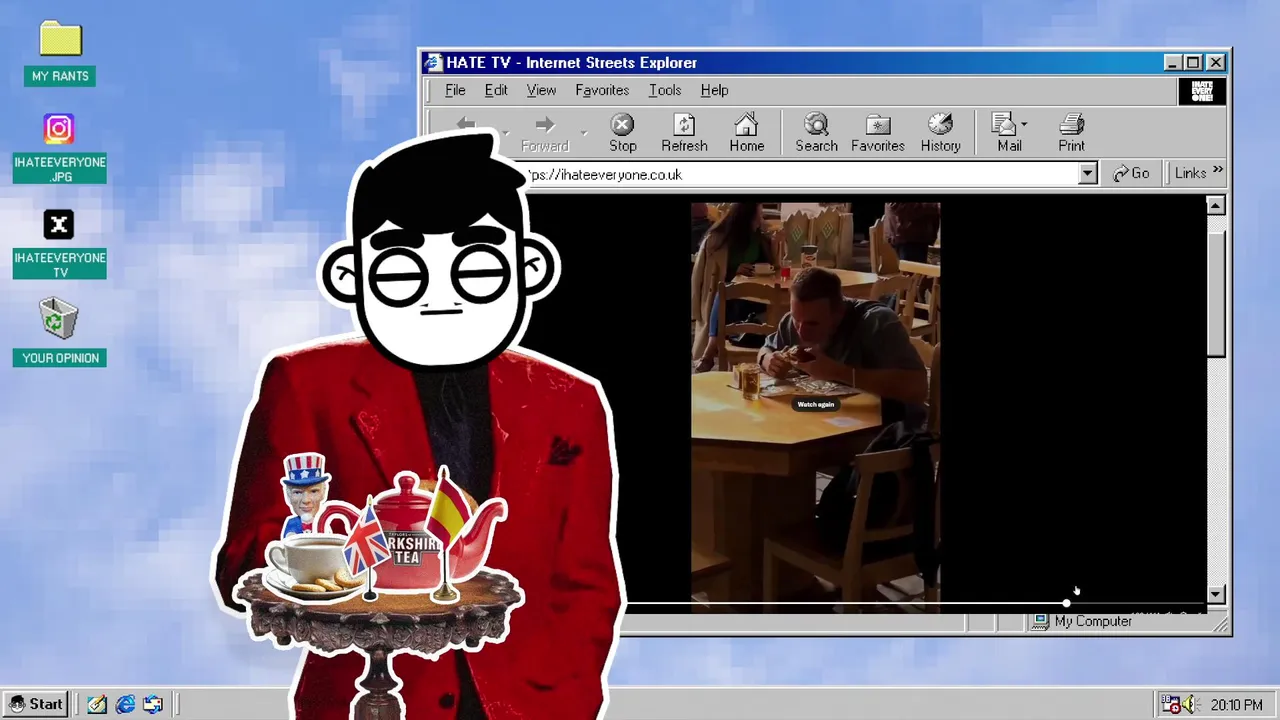Expand the Links toolbar chevron

(x=1217, y=171)
